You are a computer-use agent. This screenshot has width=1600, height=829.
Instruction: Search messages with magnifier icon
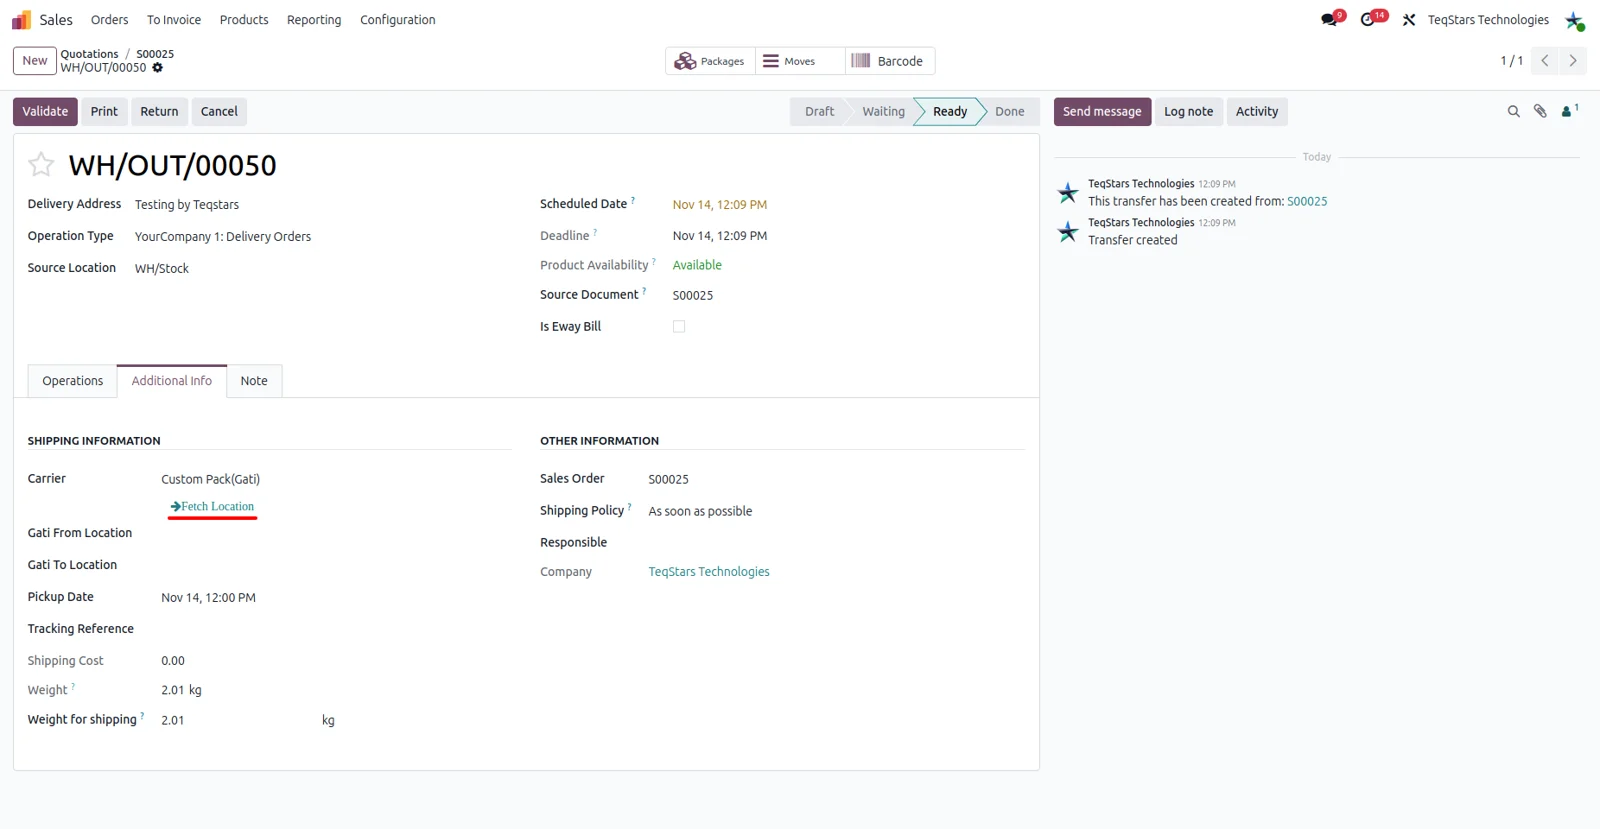(x=1513, y=112)
